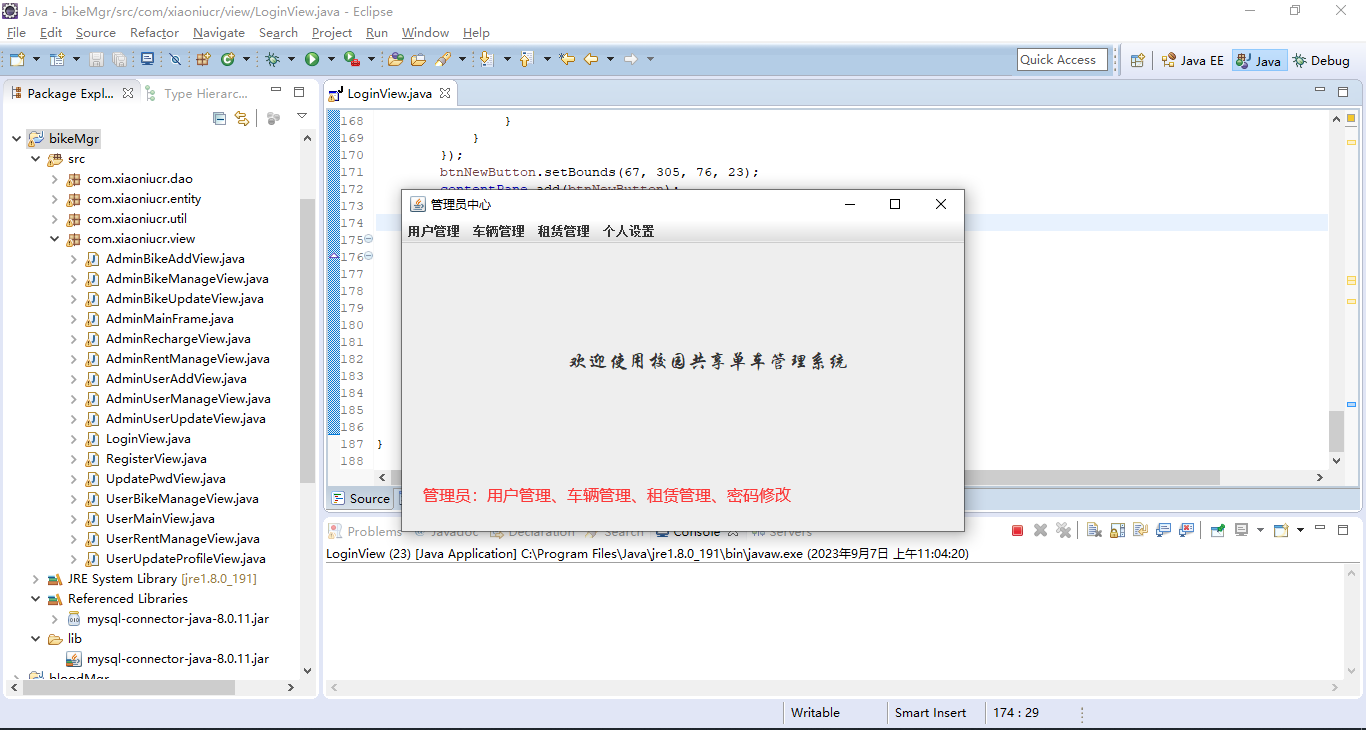Click the Save All toolbar icon

(120, 59)
